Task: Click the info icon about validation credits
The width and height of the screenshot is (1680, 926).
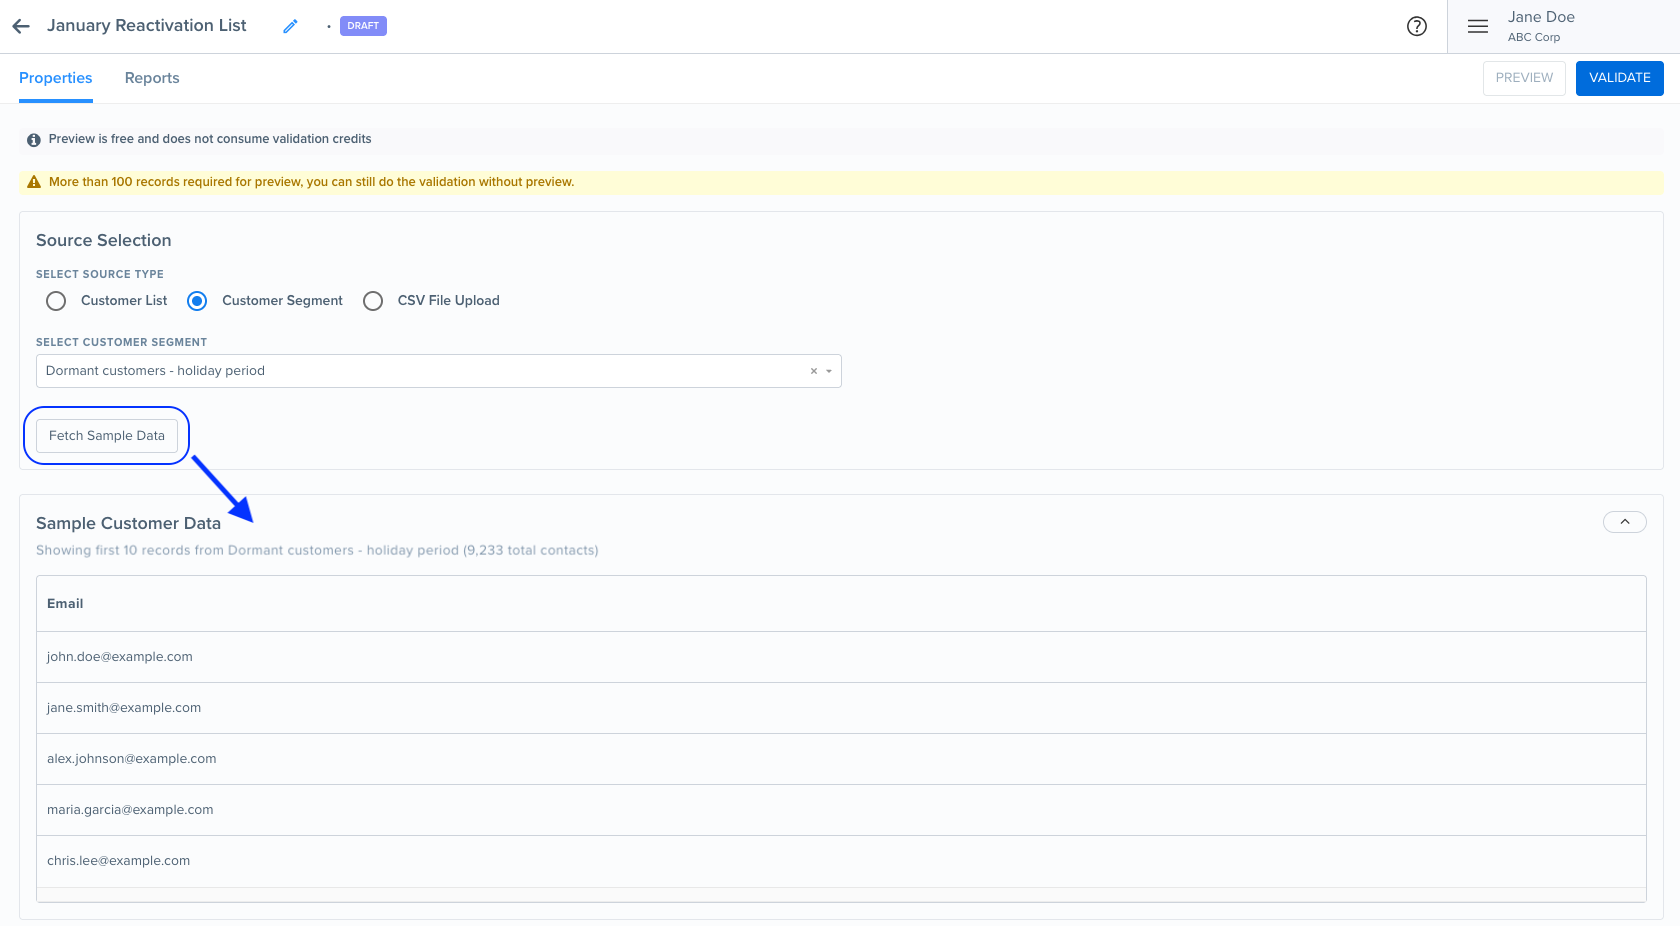Action: pos(33,139)
